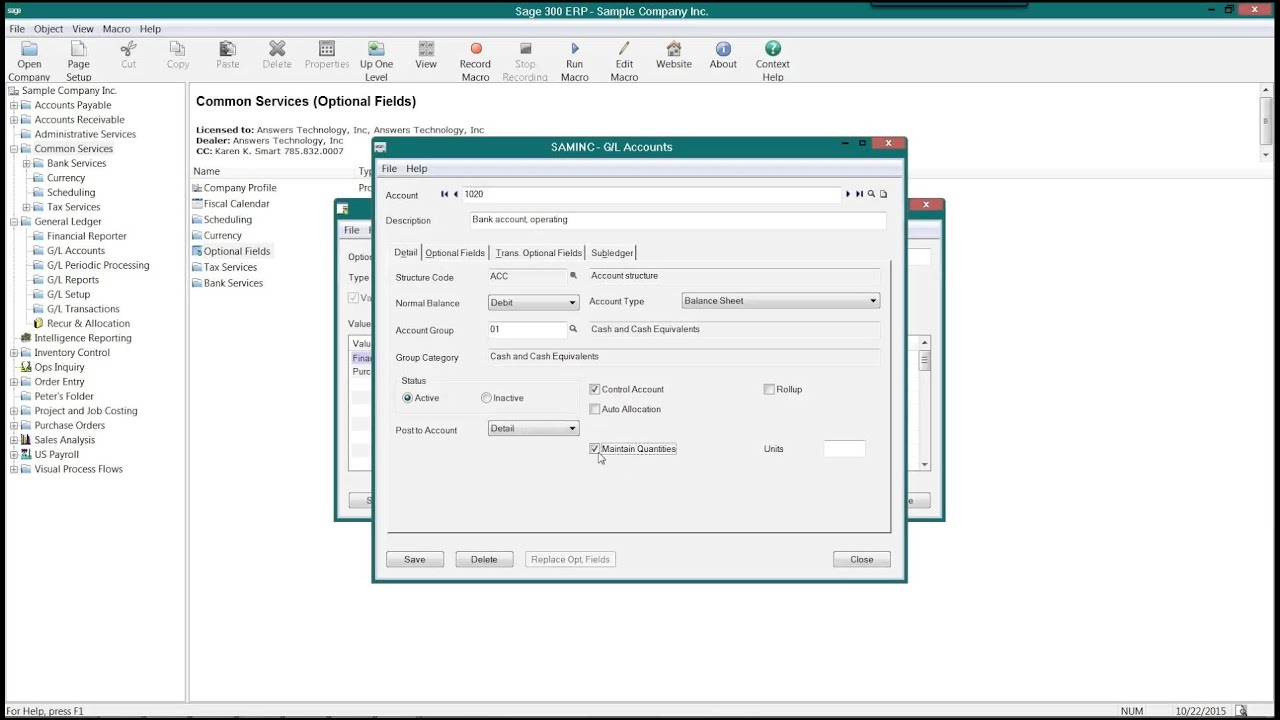Open the Macro menu in main window
Screen dimensions: 1280x720
pos(116,29)
